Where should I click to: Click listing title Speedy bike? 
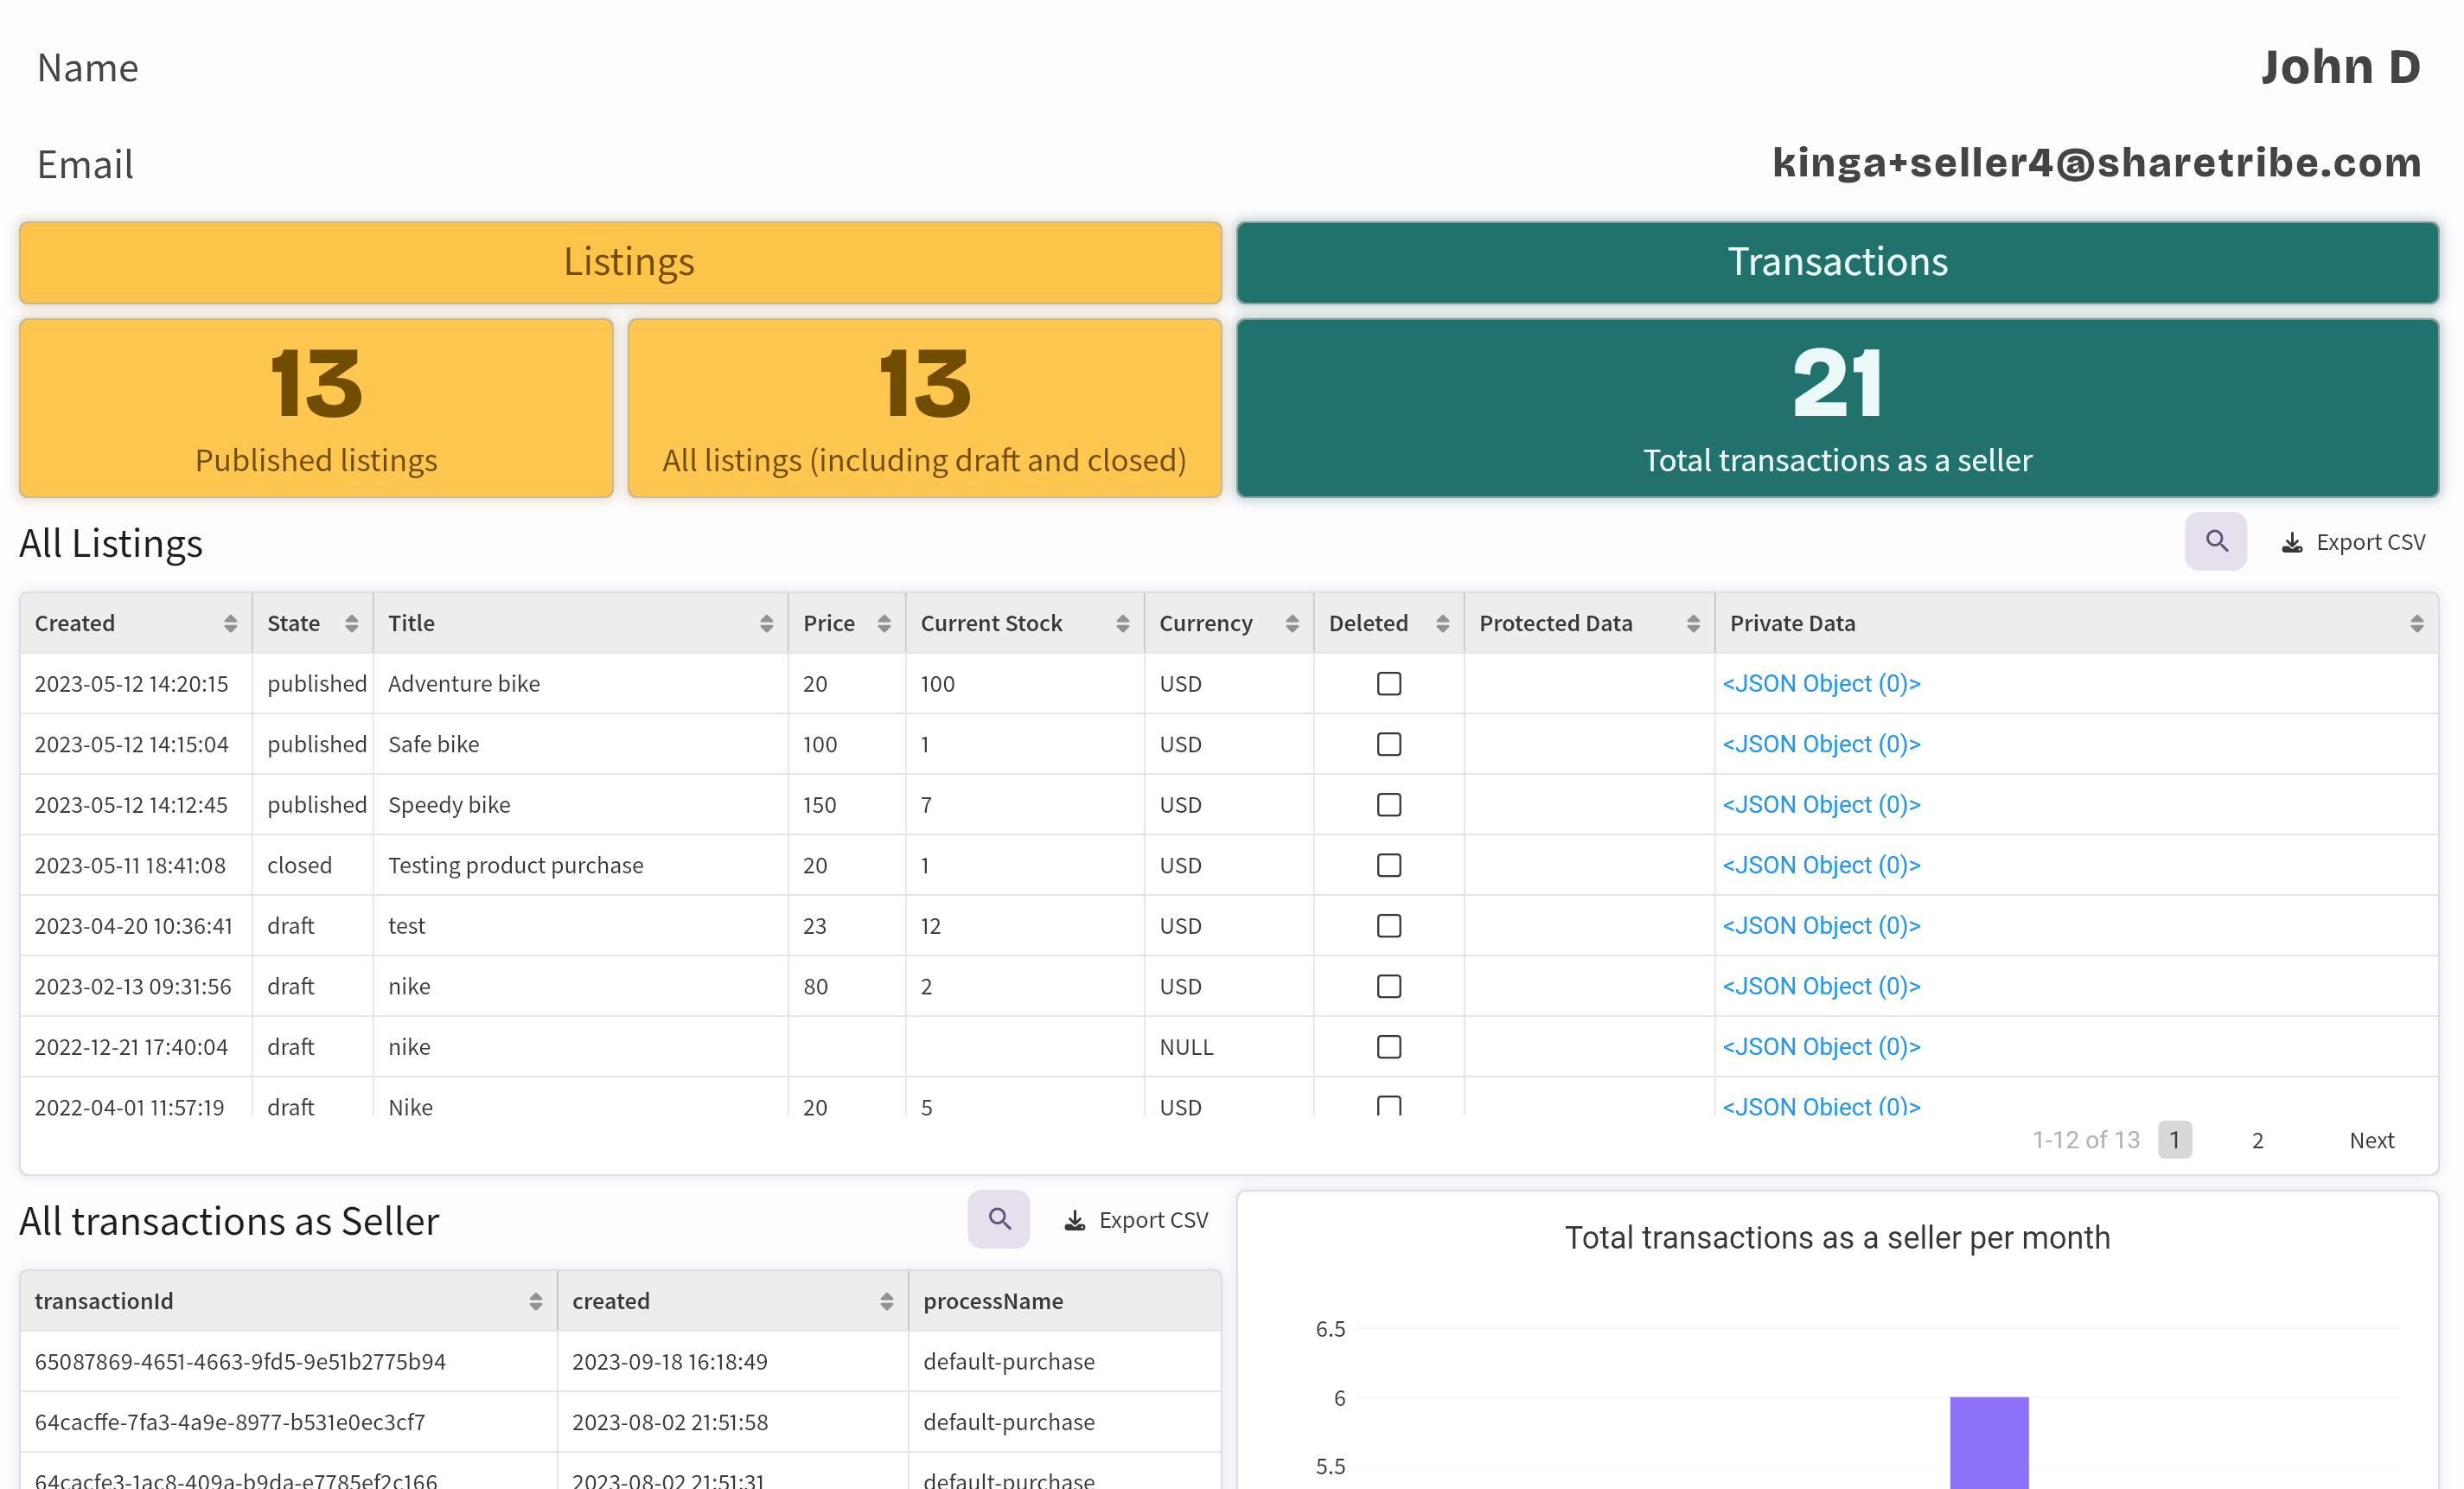point(449,804)
